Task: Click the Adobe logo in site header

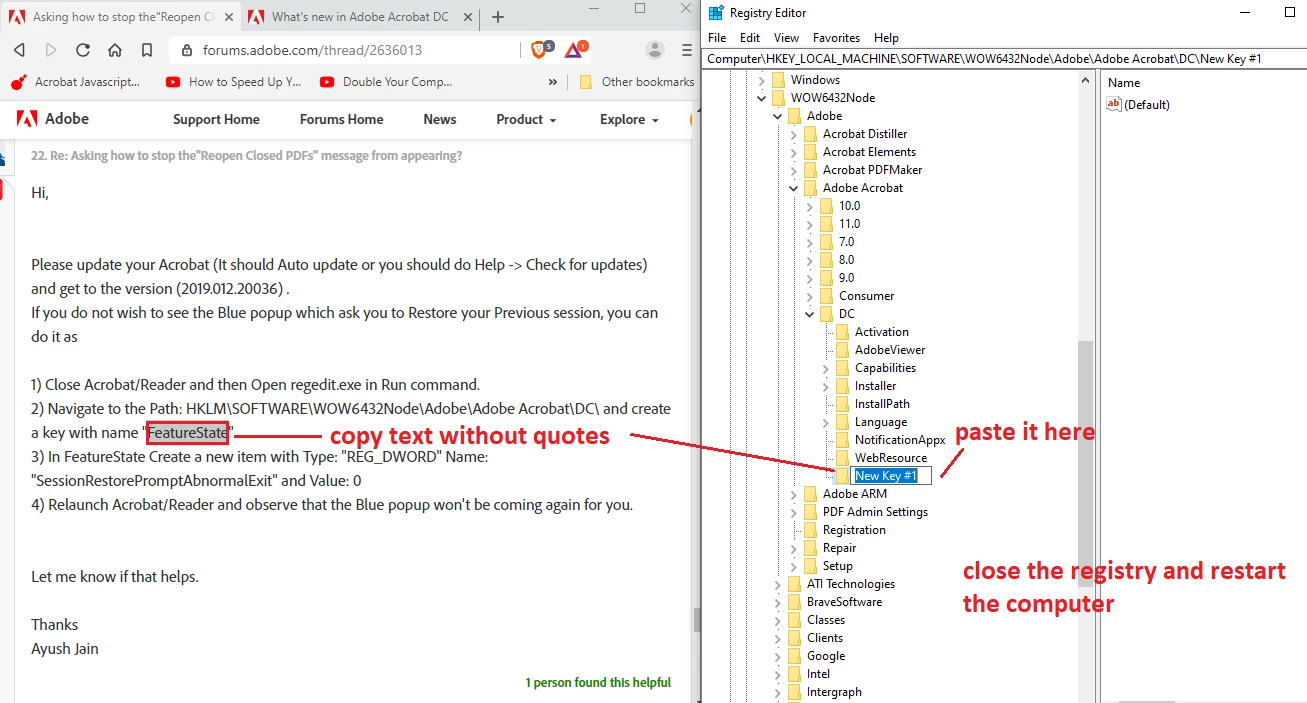Action: [53, 119]
